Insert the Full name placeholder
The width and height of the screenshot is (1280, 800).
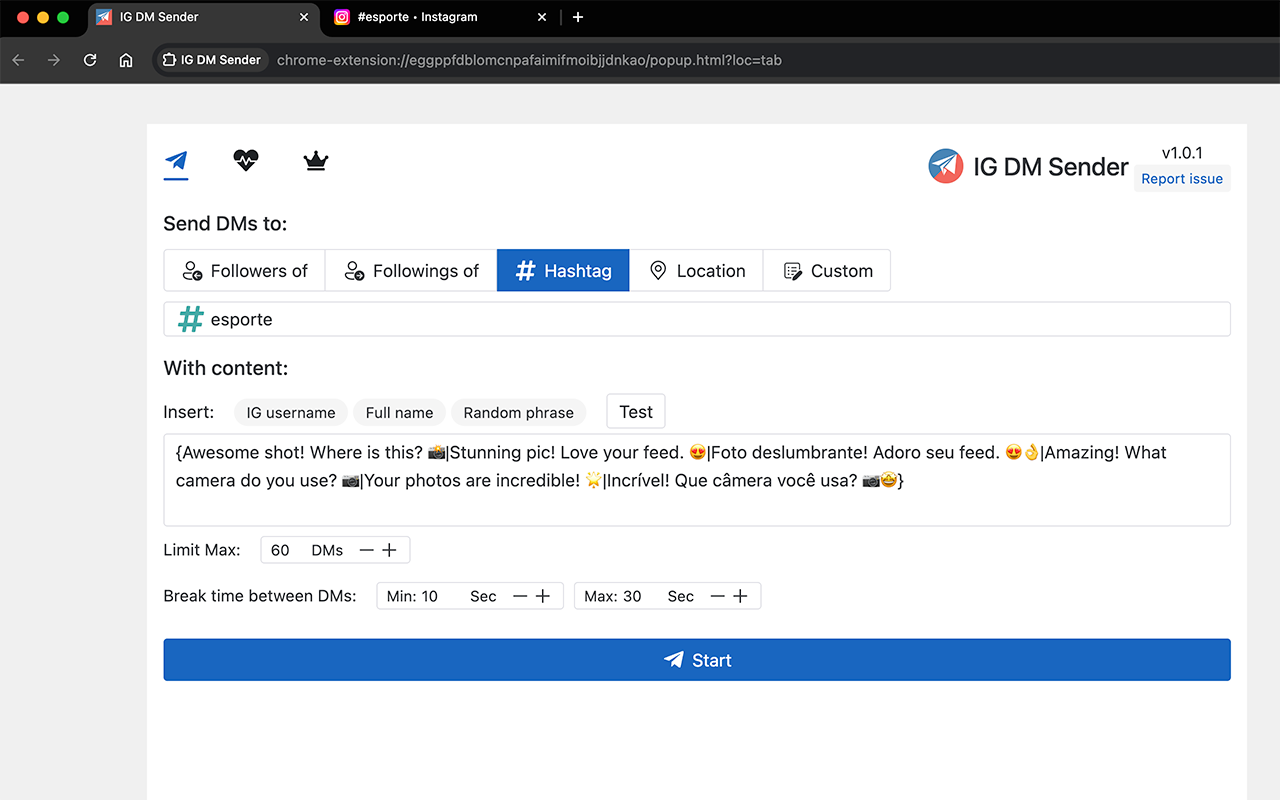(x=400, y=412)
